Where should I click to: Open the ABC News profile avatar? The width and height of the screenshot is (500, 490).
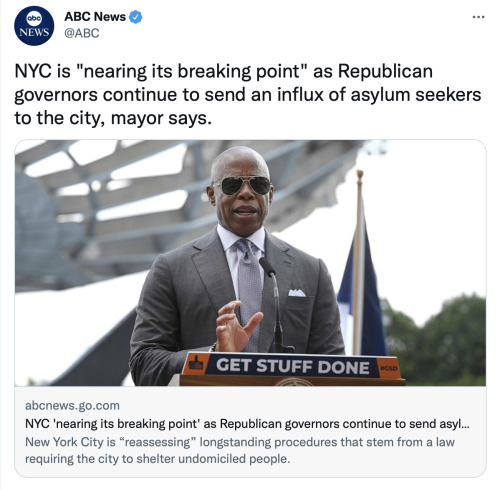(x=34, y=26)
